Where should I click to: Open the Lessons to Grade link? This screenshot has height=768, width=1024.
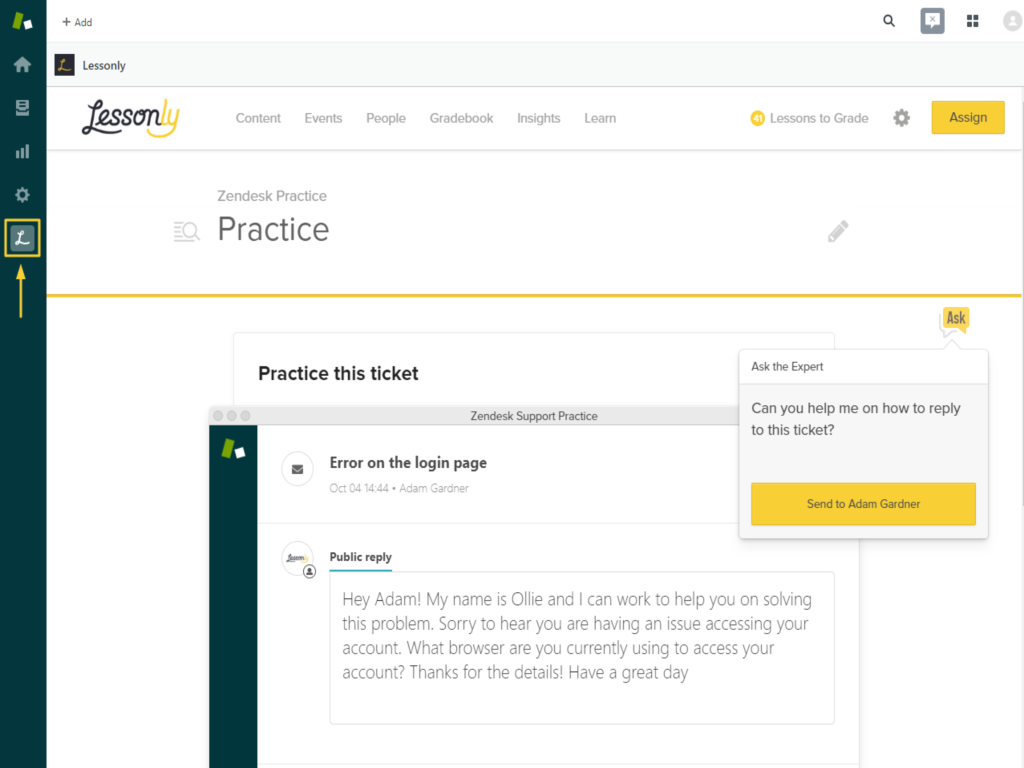pyautogui.click(x=809, y=118)
